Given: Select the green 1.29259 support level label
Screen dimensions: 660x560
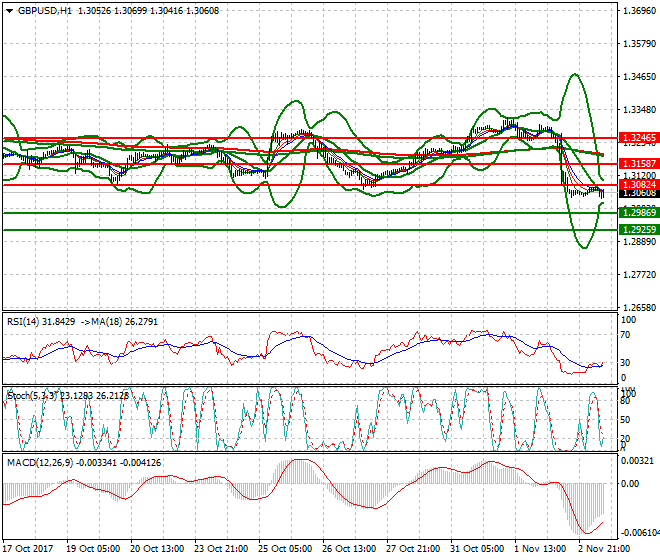Looking at the screenshot, I should (x=639, y=229).
